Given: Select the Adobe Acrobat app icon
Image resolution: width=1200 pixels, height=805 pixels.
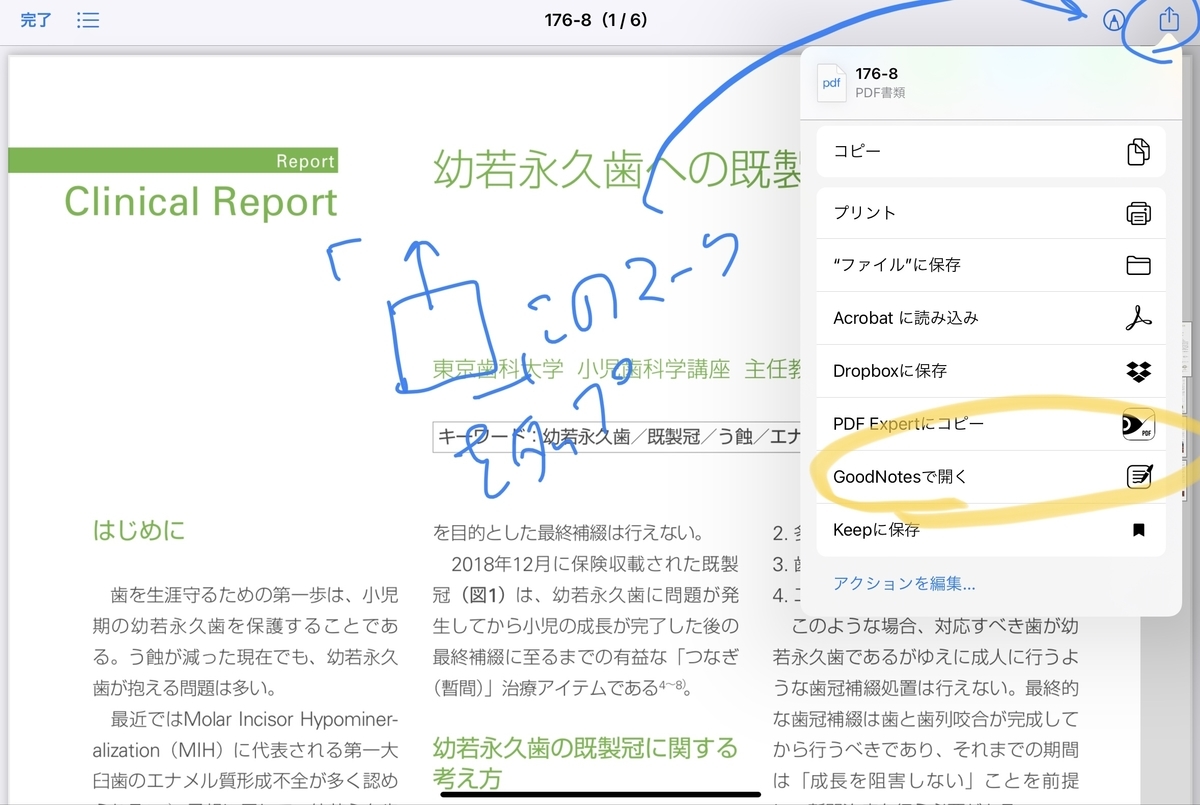Looking at the screenshot, I should [x=1138, y=317].
